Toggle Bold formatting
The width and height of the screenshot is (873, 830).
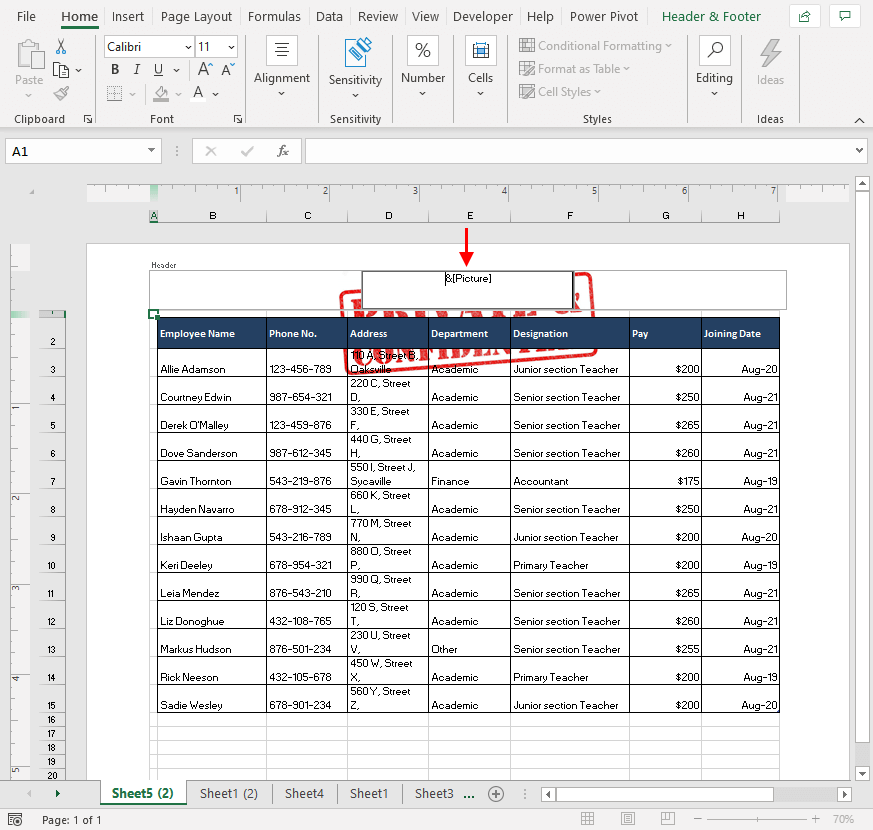point(114,69)
